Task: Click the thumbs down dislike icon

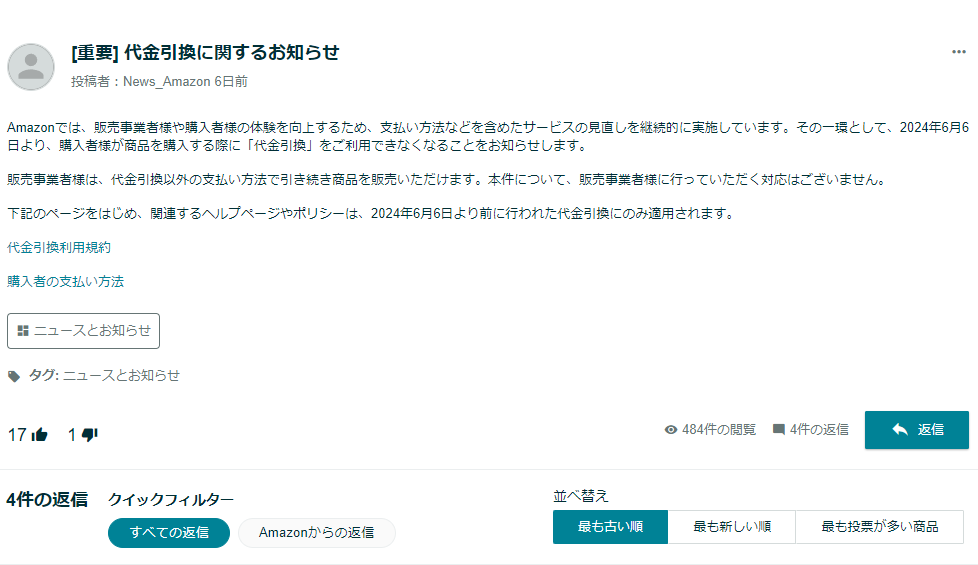Action: pyautogui.click(x=89, y=435)
